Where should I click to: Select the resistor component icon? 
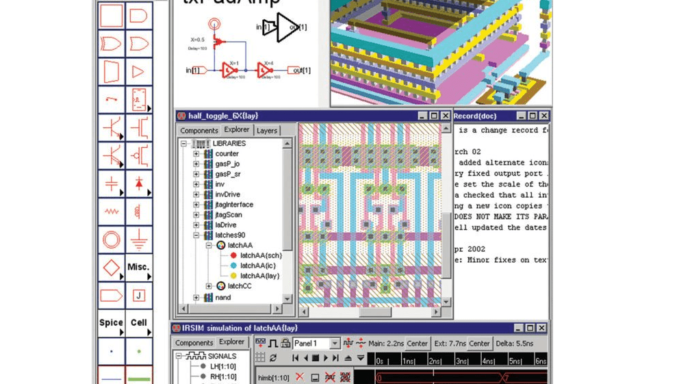tap(111, 212)
